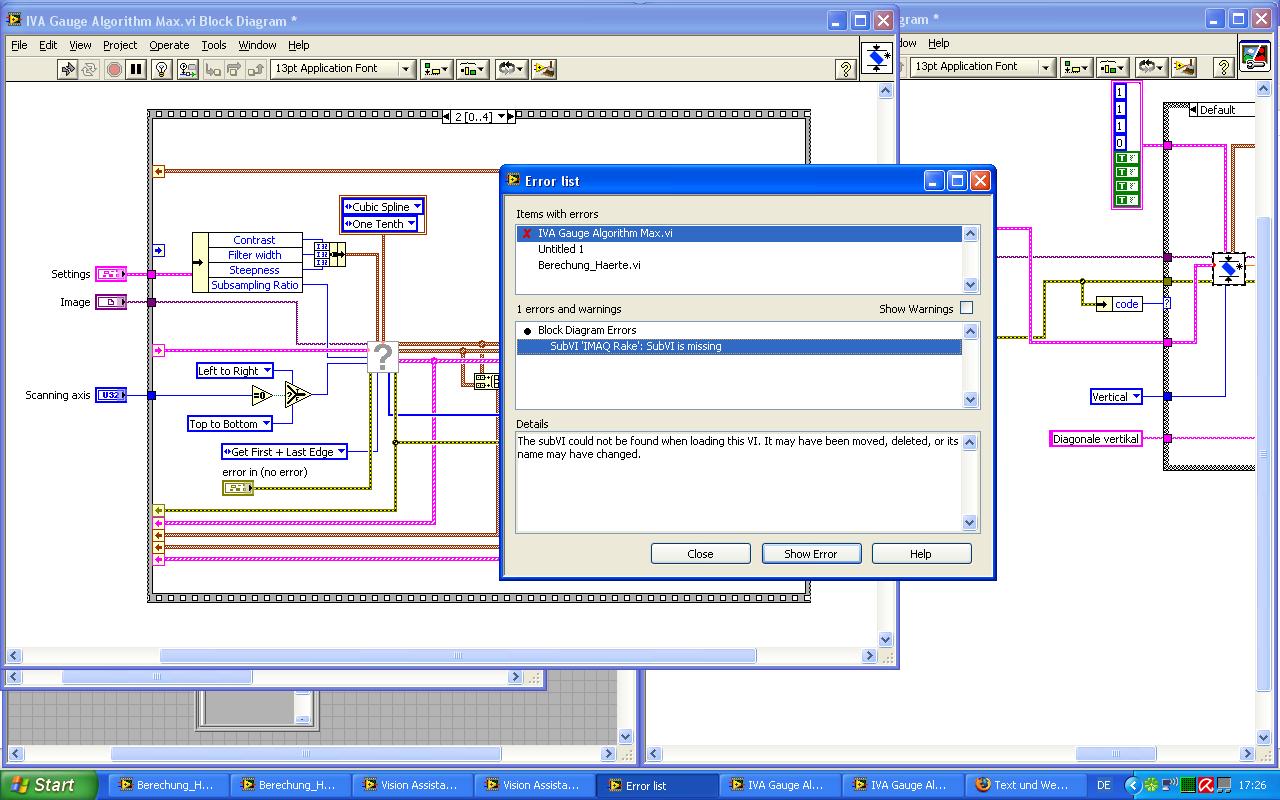The image size is (1280, 800).
Task: Toggle the Pause button in toolbar
Action: 137,69
